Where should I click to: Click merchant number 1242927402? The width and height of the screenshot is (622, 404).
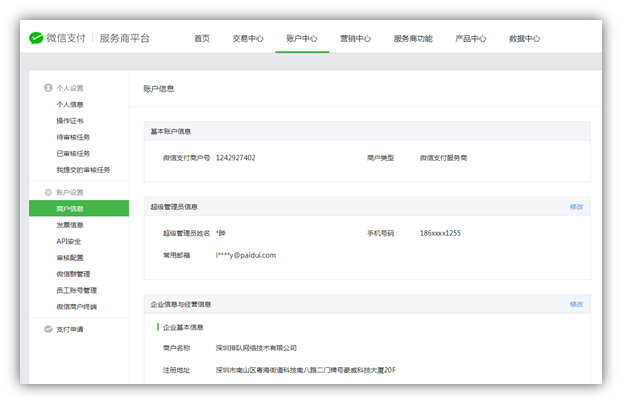(x=236, y=158)
